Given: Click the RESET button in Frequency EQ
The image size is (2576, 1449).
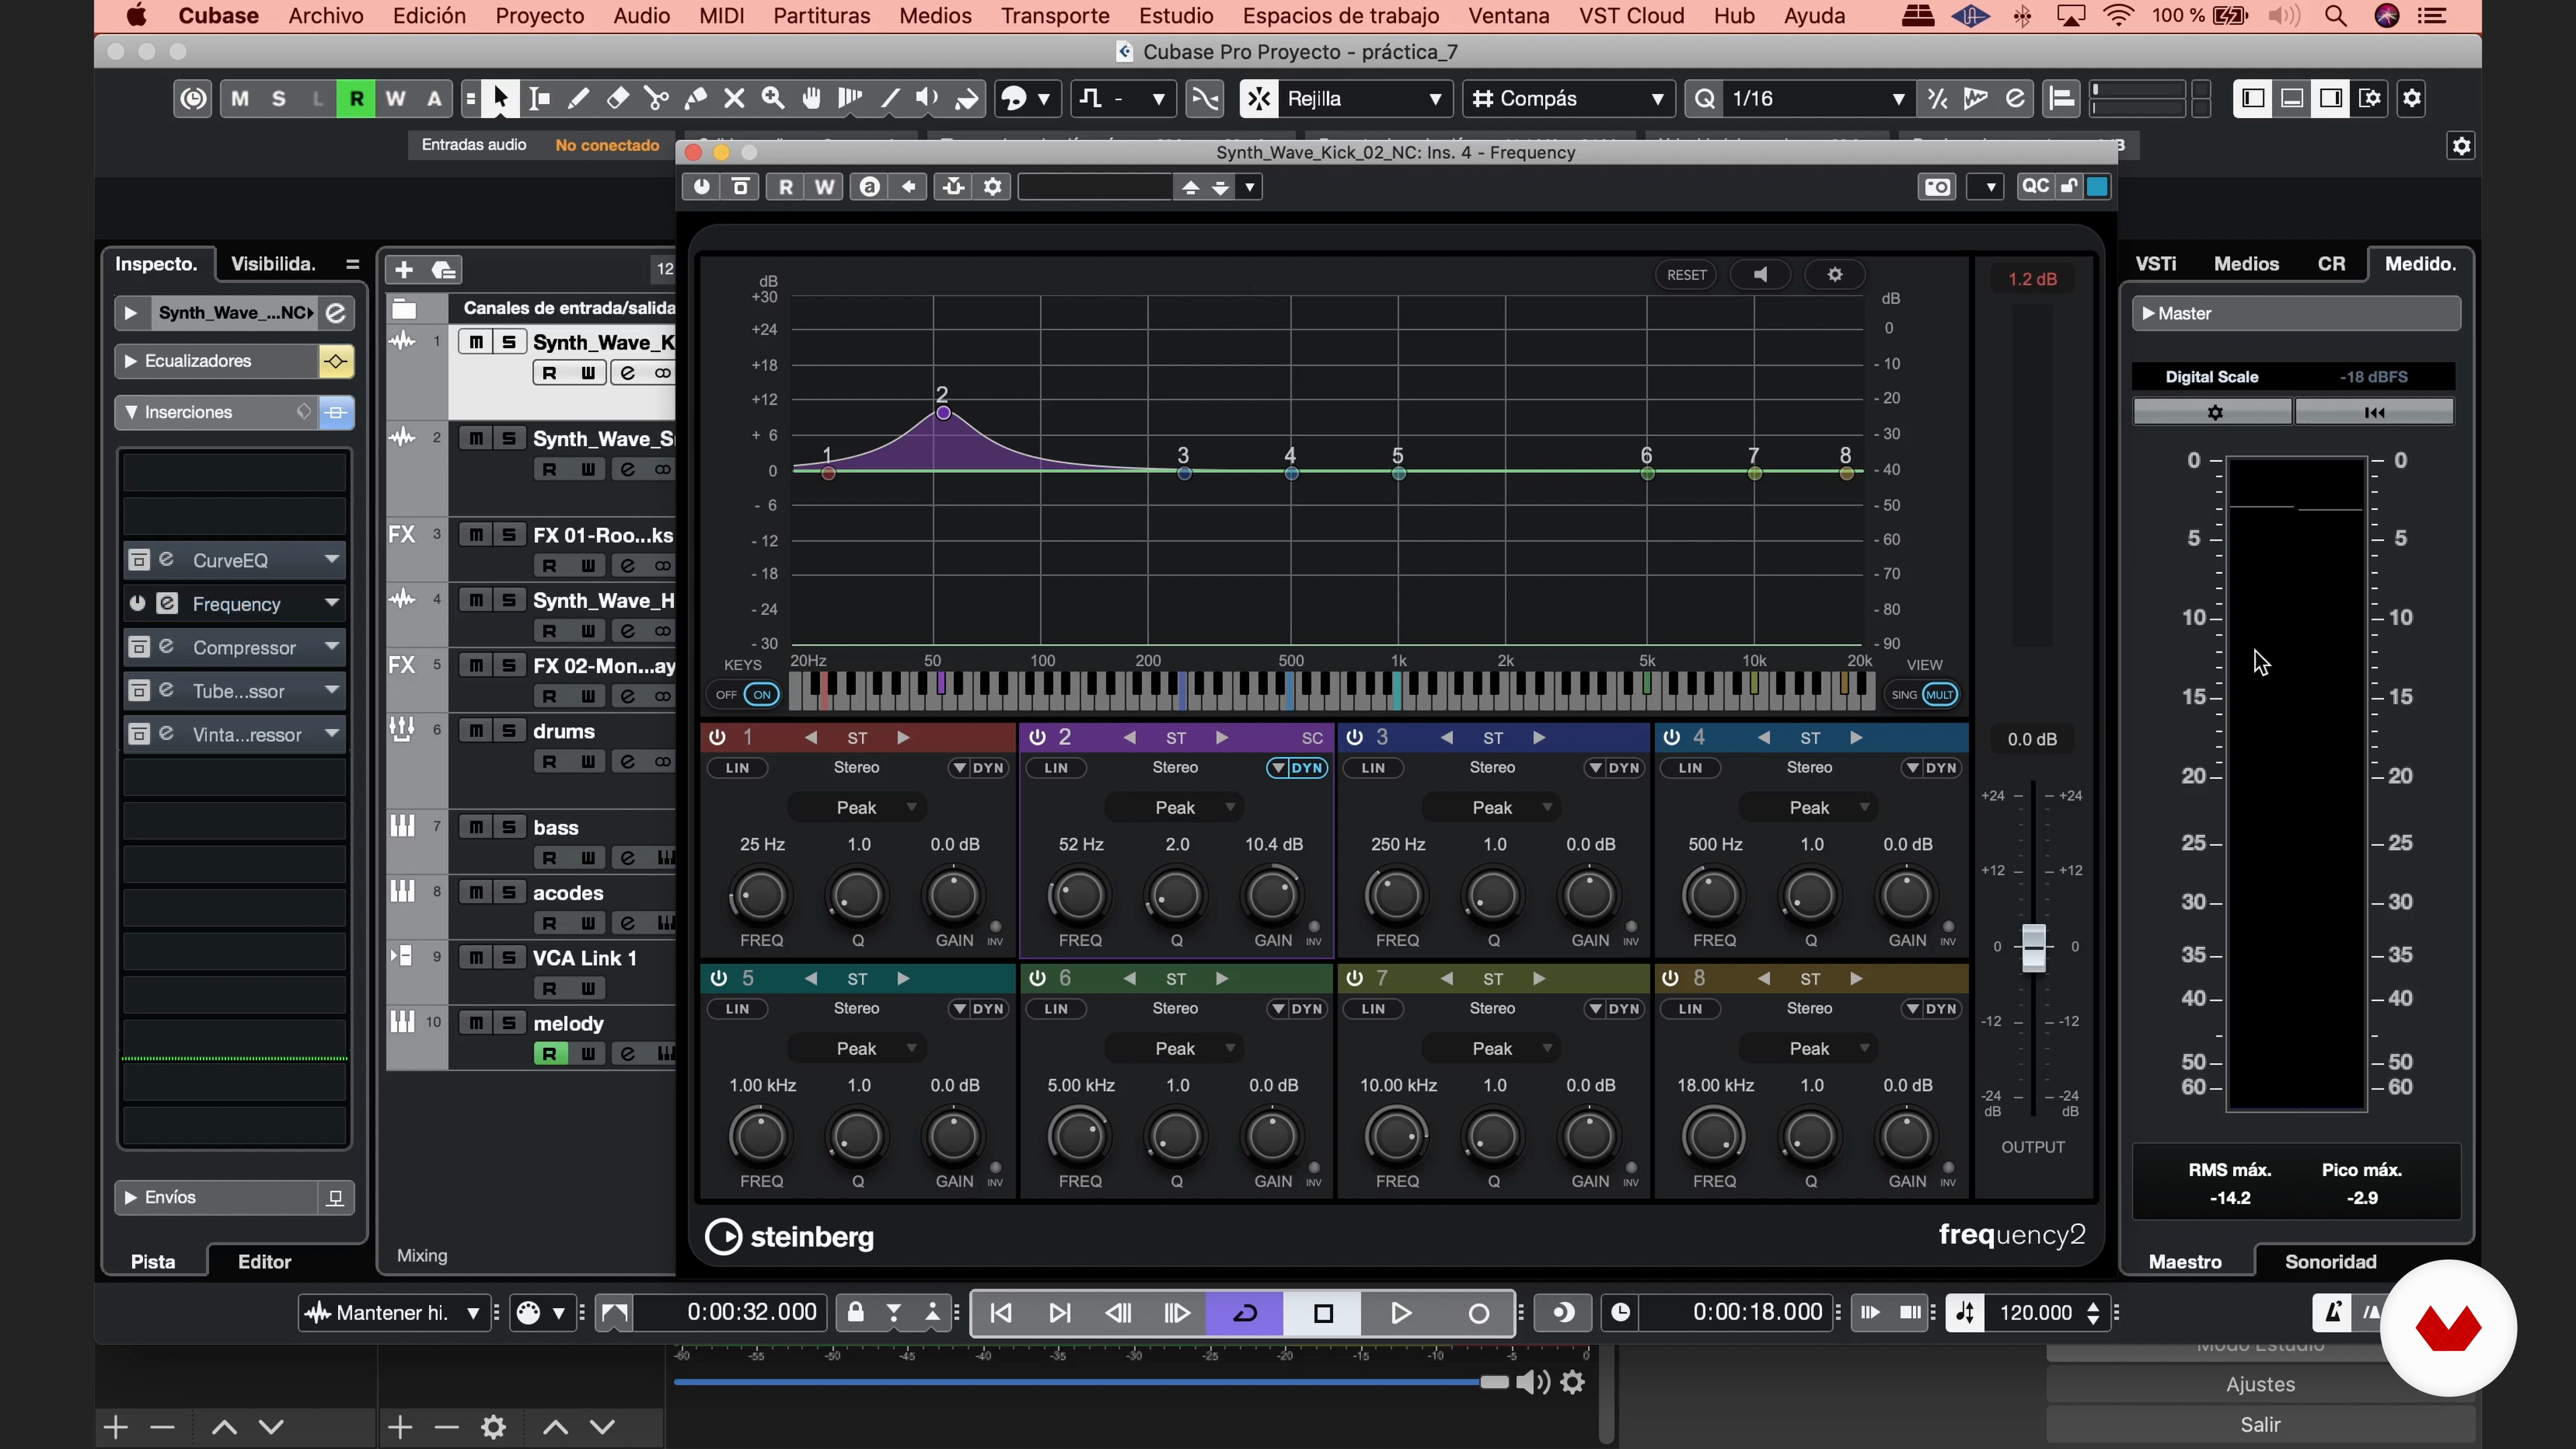Looking at the screenshot, I should (1686, 274).
